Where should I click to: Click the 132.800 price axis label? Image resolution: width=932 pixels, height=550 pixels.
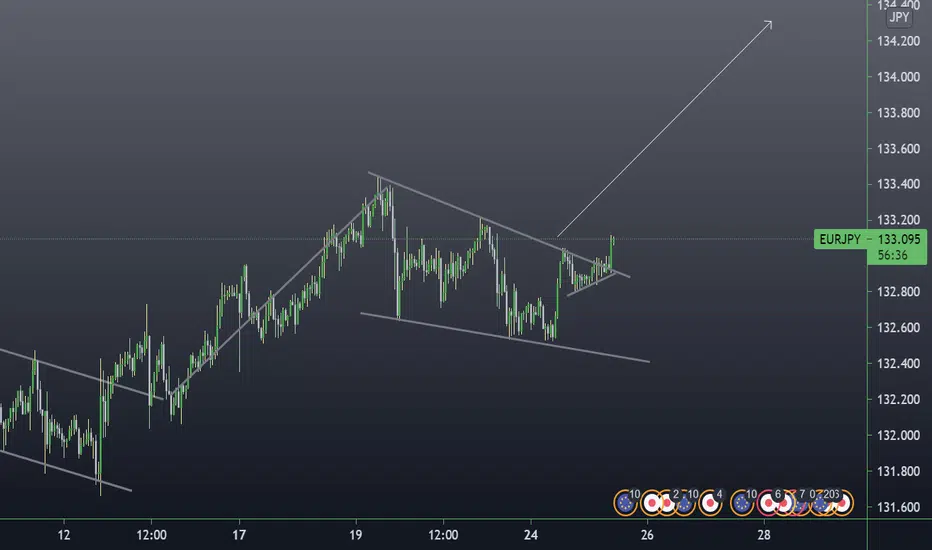(x=899, y=291)
